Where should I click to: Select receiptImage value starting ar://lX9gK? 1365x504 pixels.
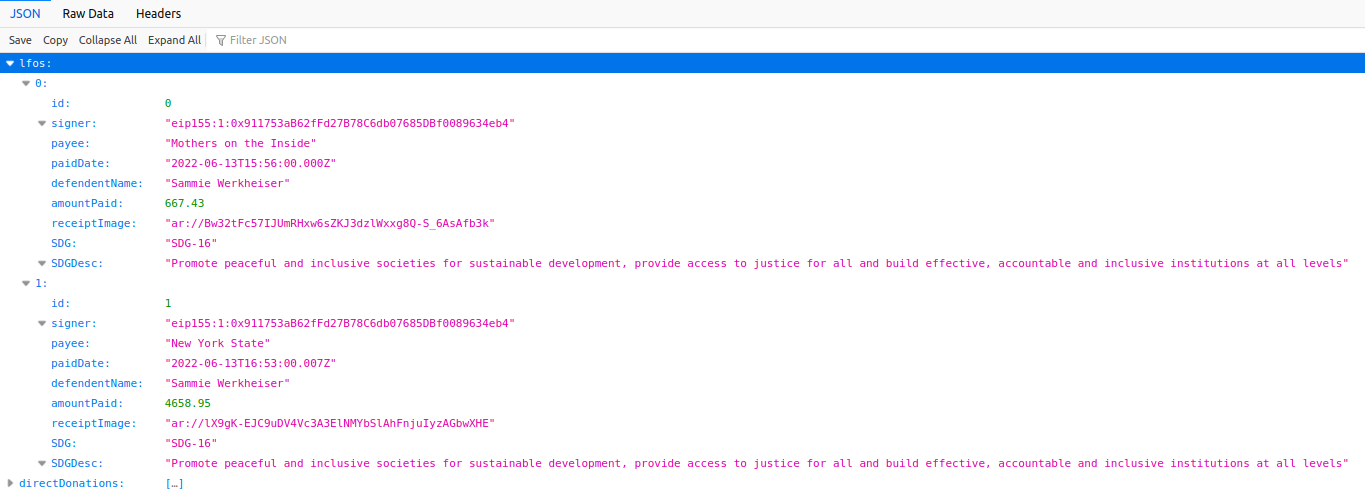[x=330, y=423]
